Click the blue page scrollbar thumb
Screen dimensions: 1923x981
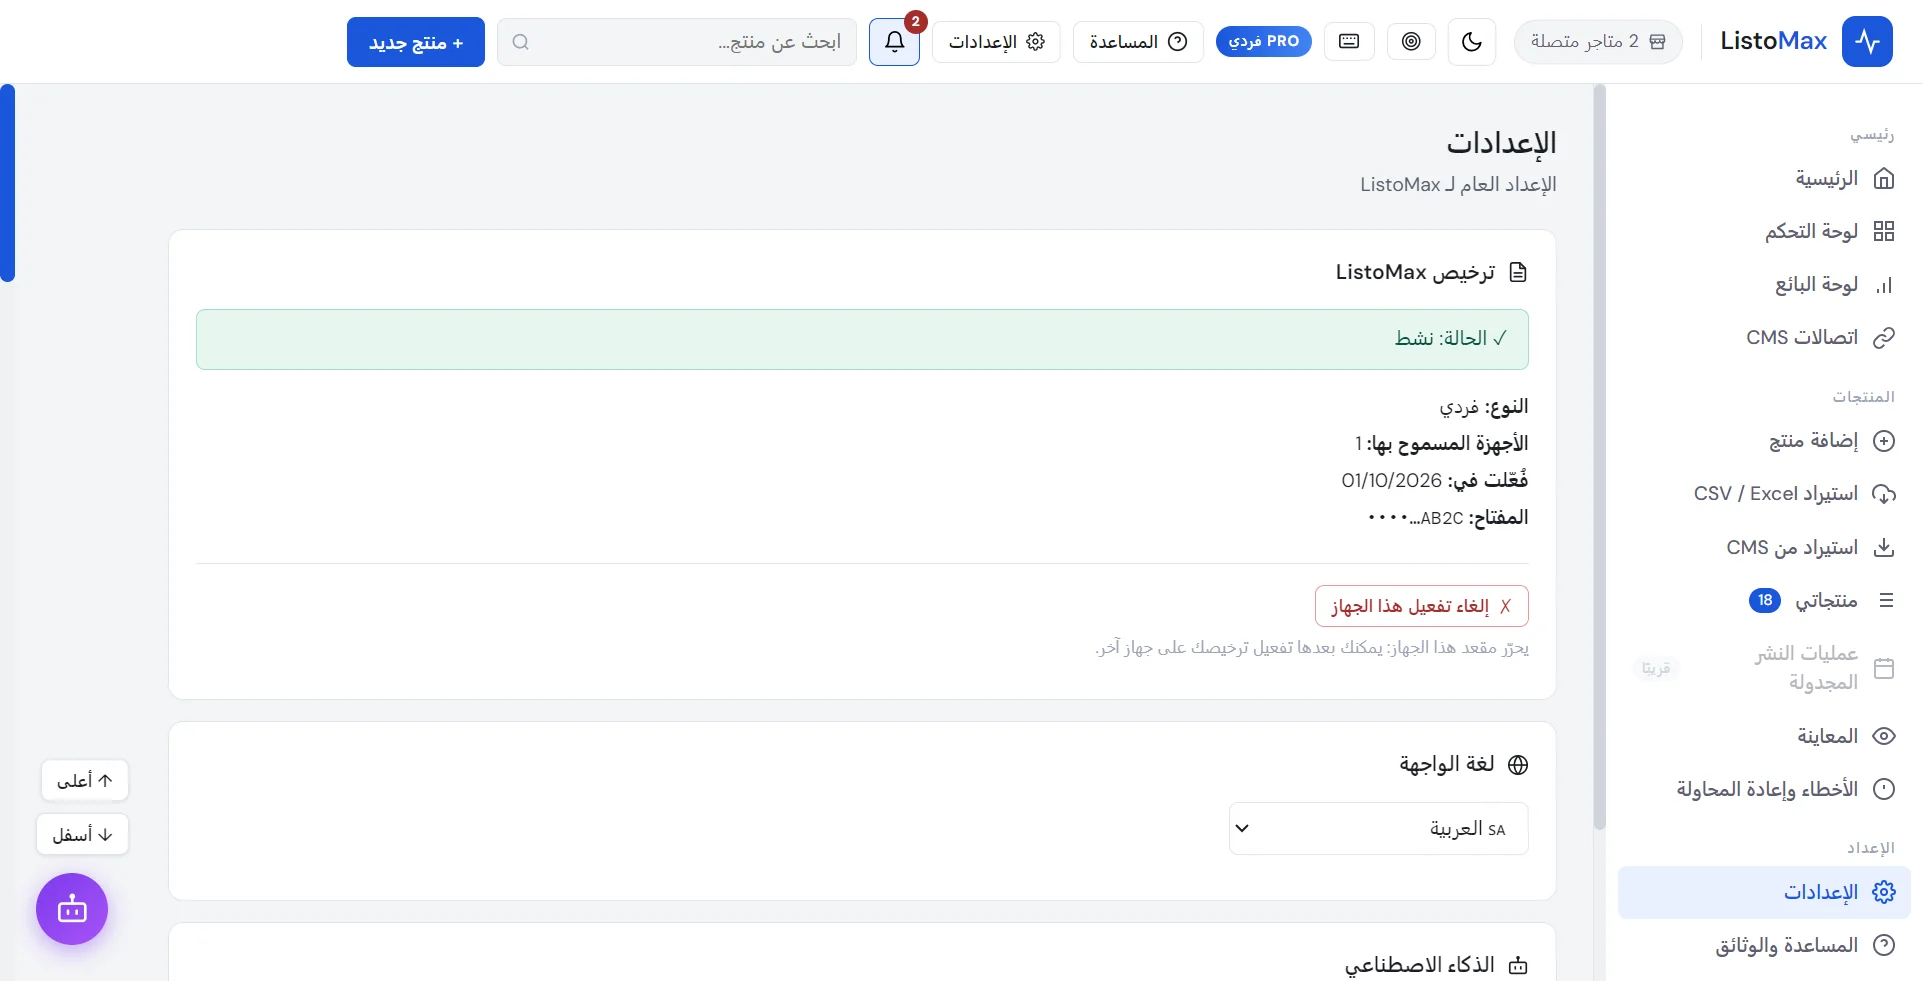7,183
